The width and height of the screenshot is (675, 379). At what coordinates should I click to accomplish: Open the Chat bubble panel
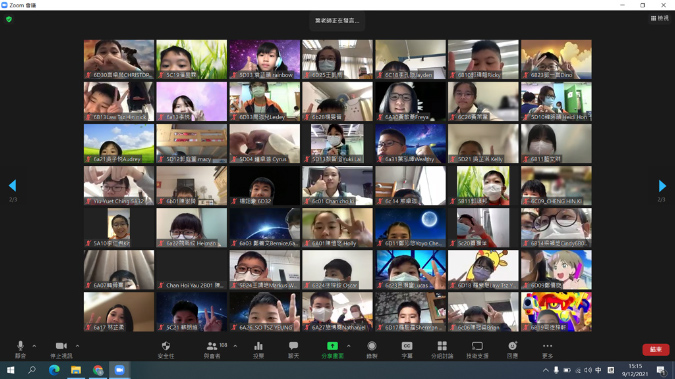coord(294,349)
